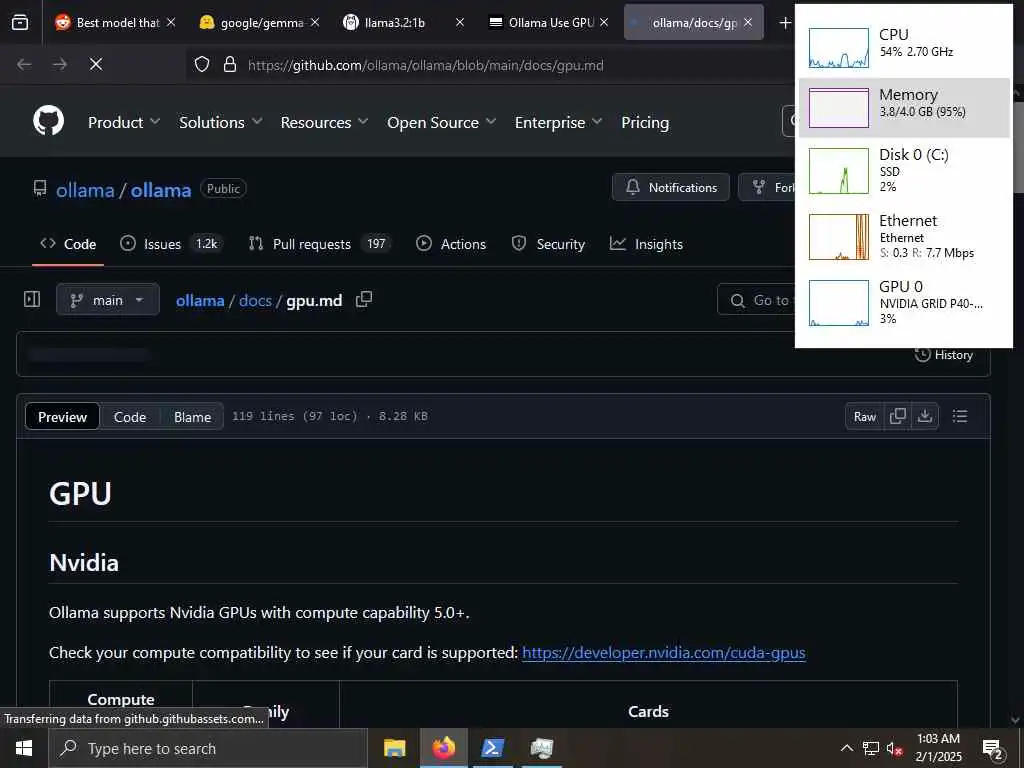Open the Security tab

(x=549, y=244)
